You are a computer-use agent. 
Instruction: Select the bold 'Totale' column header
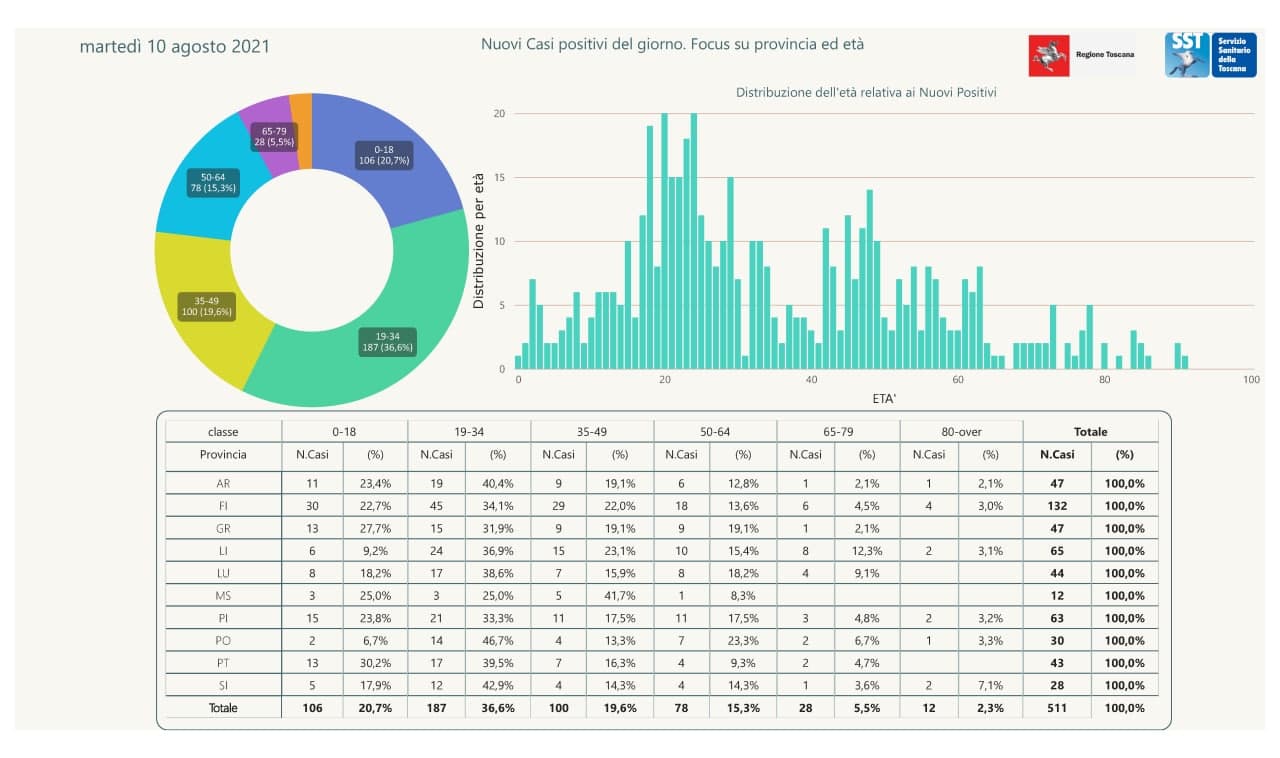pyautogui.click(x=1090, y=432)
